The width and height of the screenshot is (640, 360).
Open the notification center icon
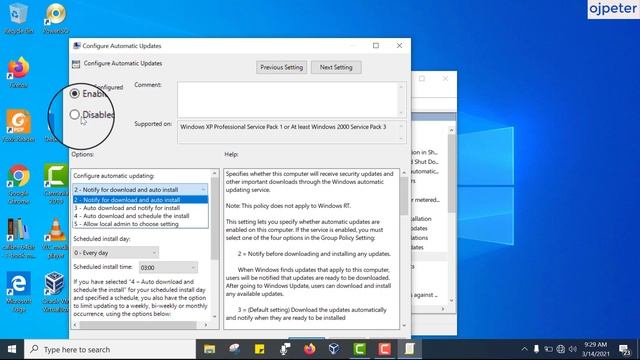click(x=624, y=350)
